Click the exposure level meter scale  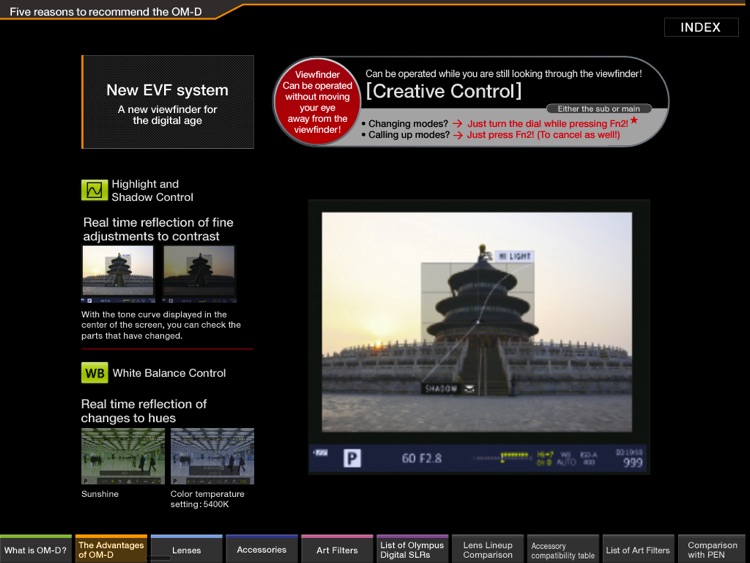coord(501,457)
